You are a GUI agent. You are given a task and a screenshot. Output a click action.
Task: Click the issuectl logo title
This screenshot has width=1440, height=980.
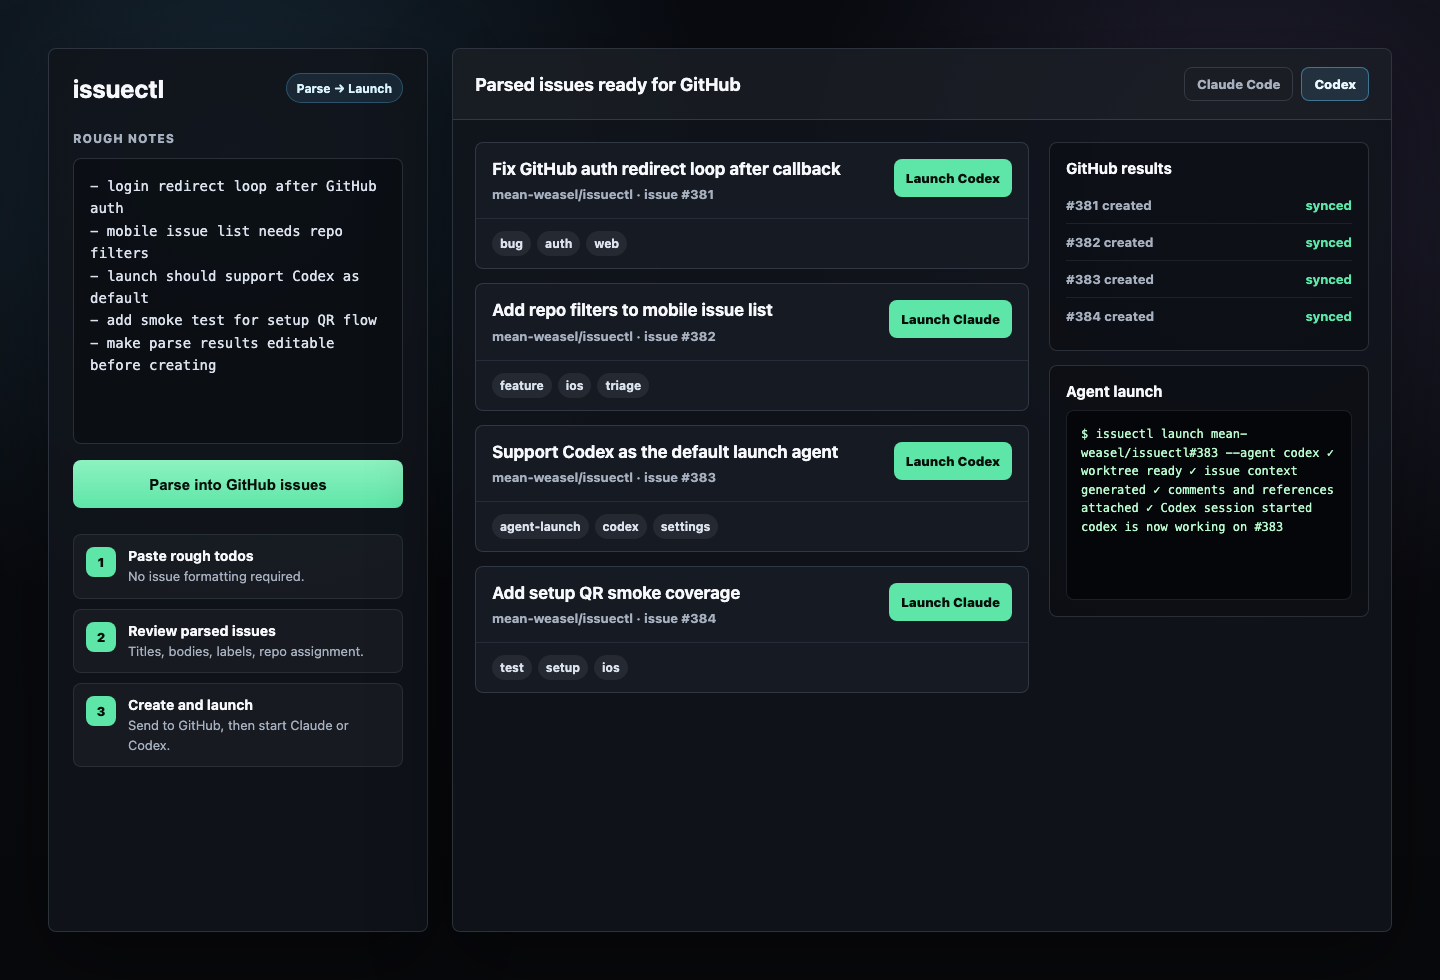118,89
